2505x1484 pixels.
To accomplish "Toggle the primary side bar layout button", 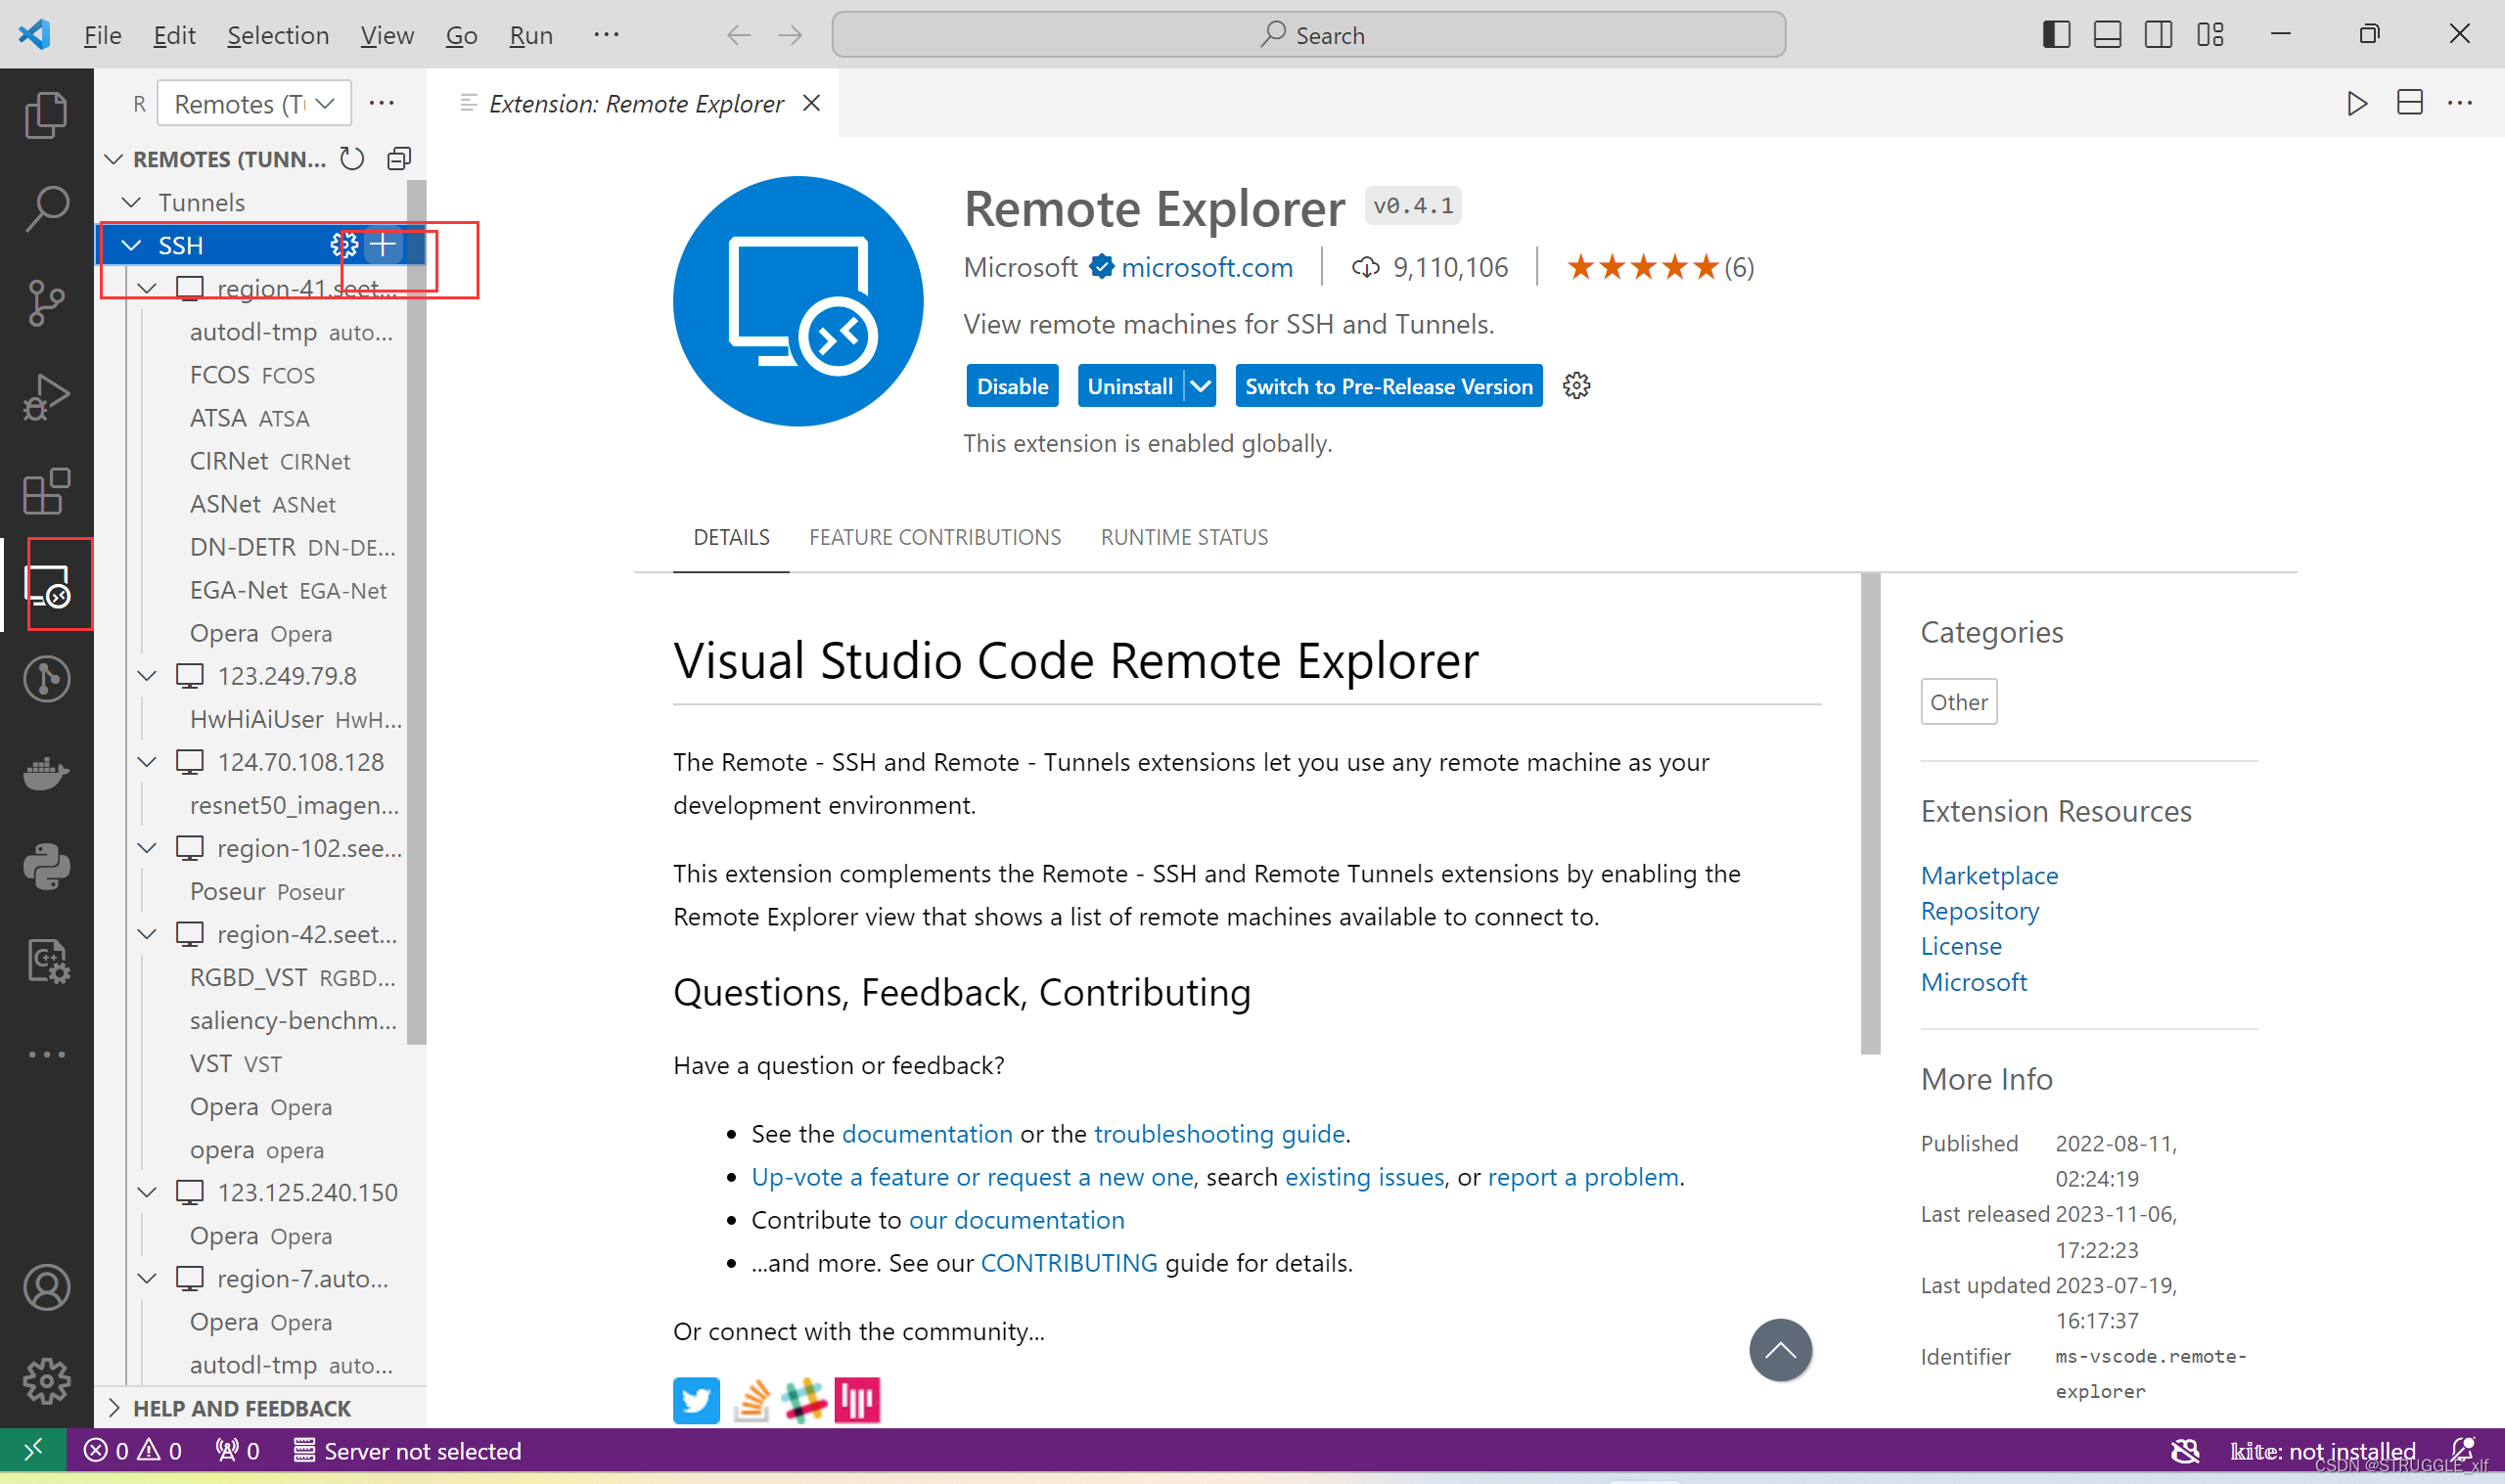I will 2056,35.
